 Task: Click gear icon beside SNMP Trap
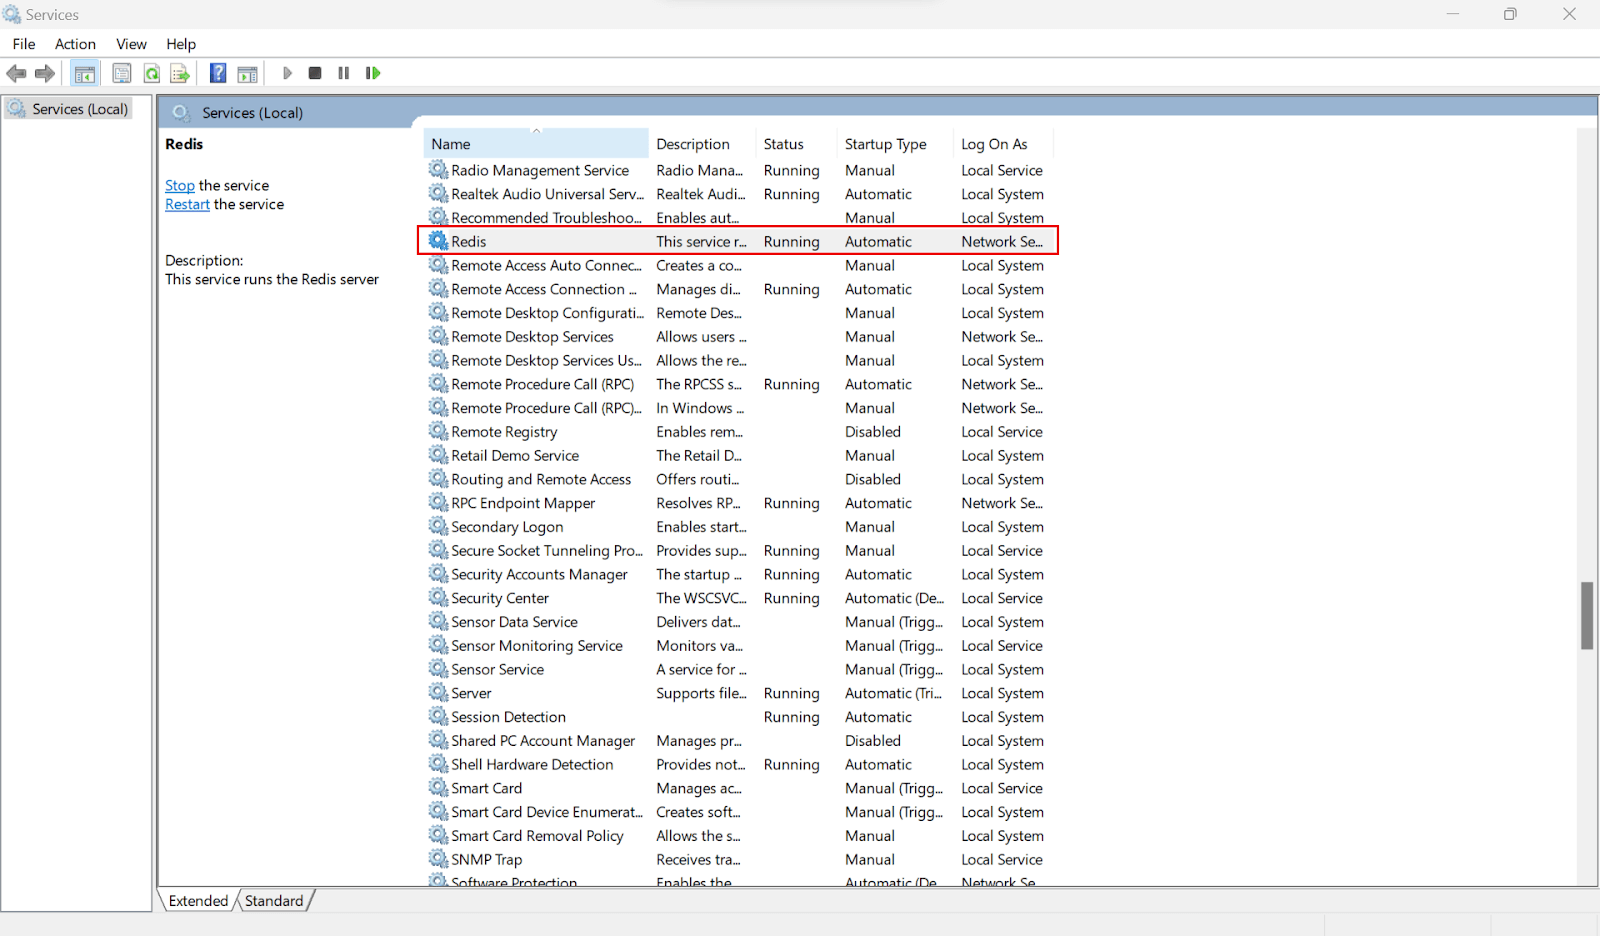[438, 859]
